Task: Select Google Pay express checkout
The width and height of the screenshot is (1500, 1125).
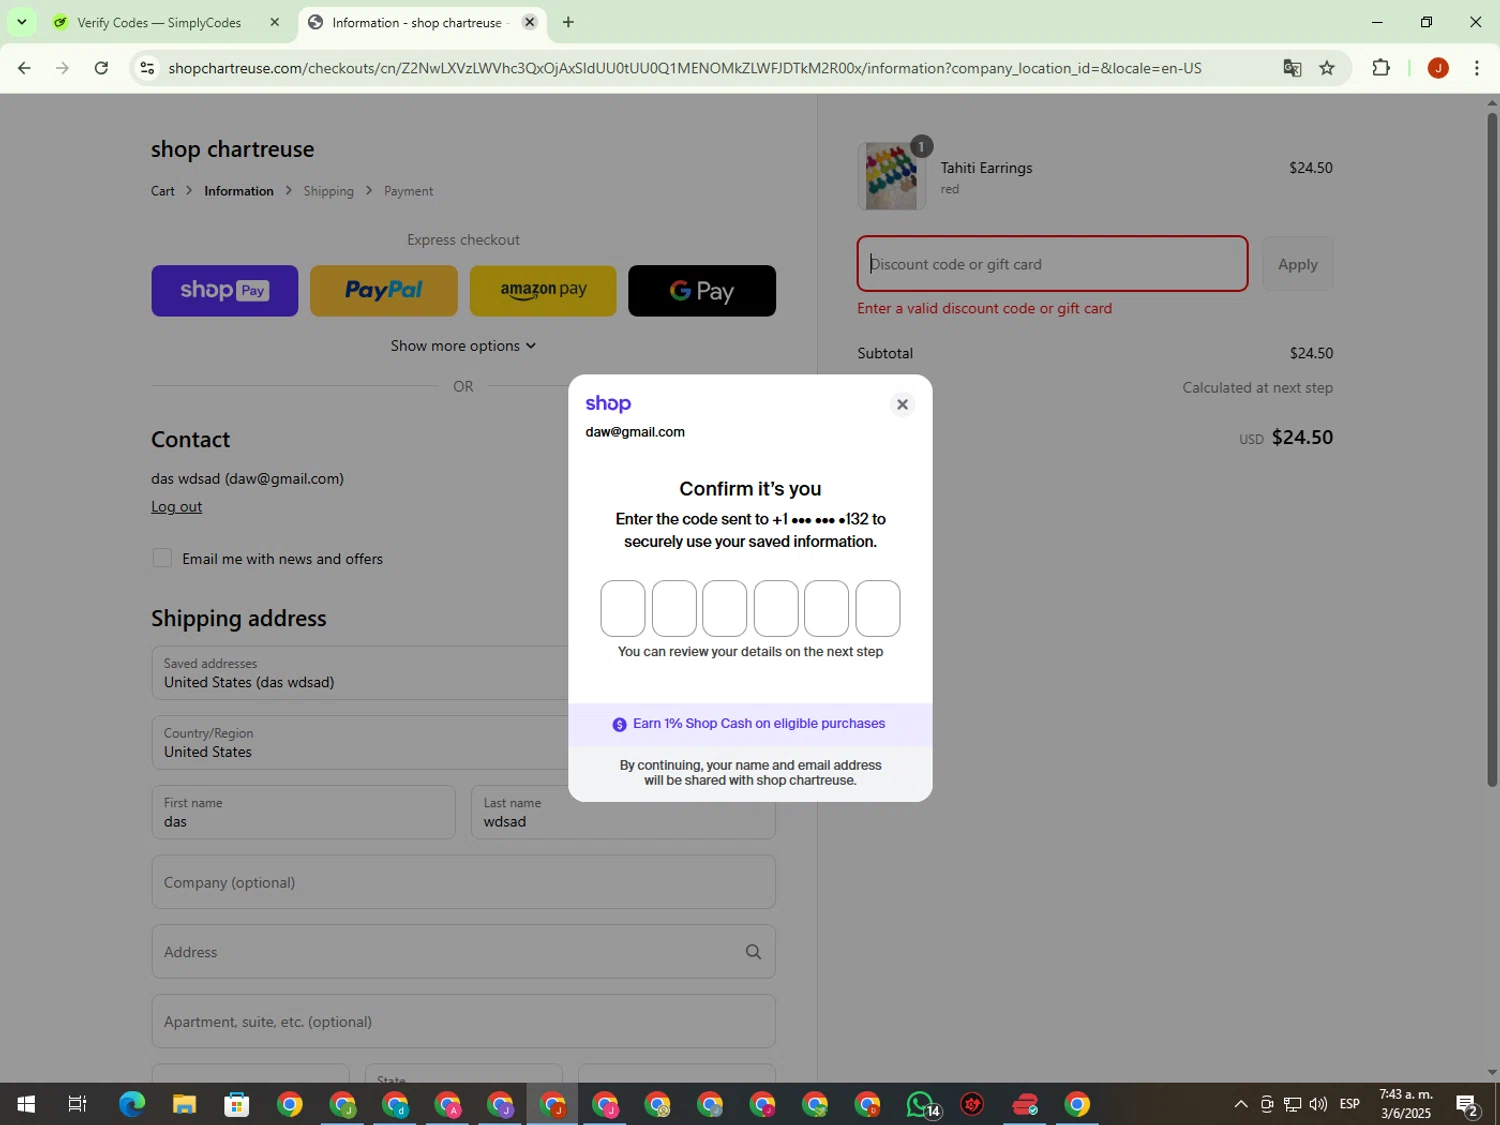Action: [x=701, y=290]
